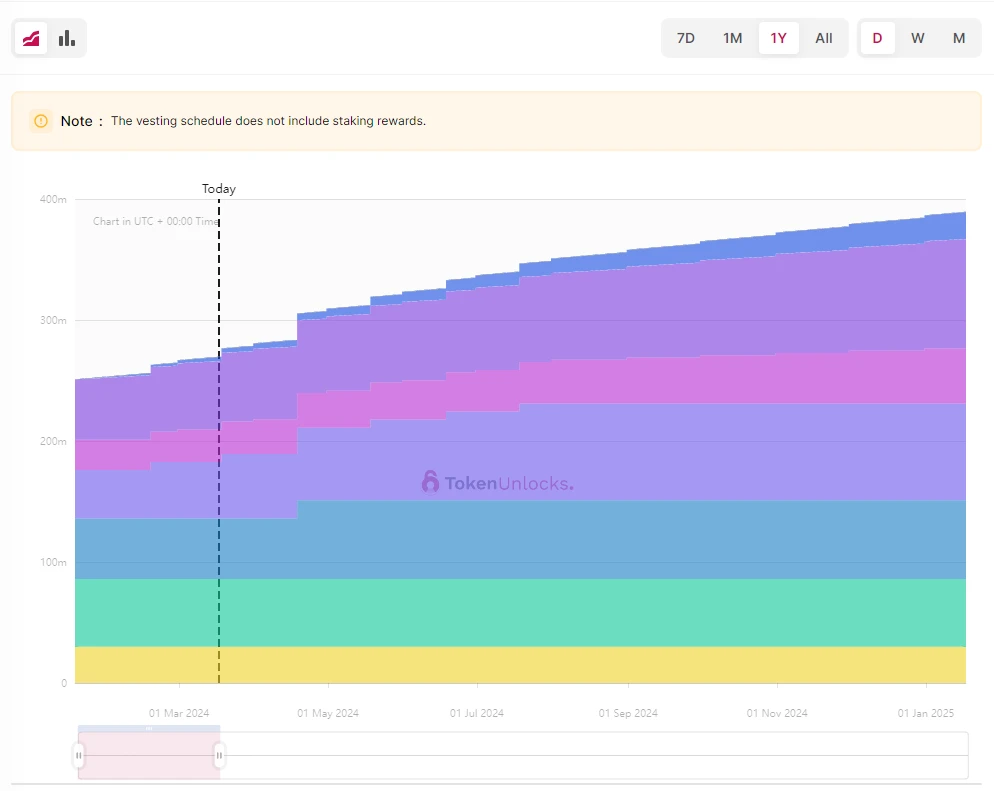This screenshot has height=791, width=994.
Task: Click the active D granularity tab
Action: (877, 37)
